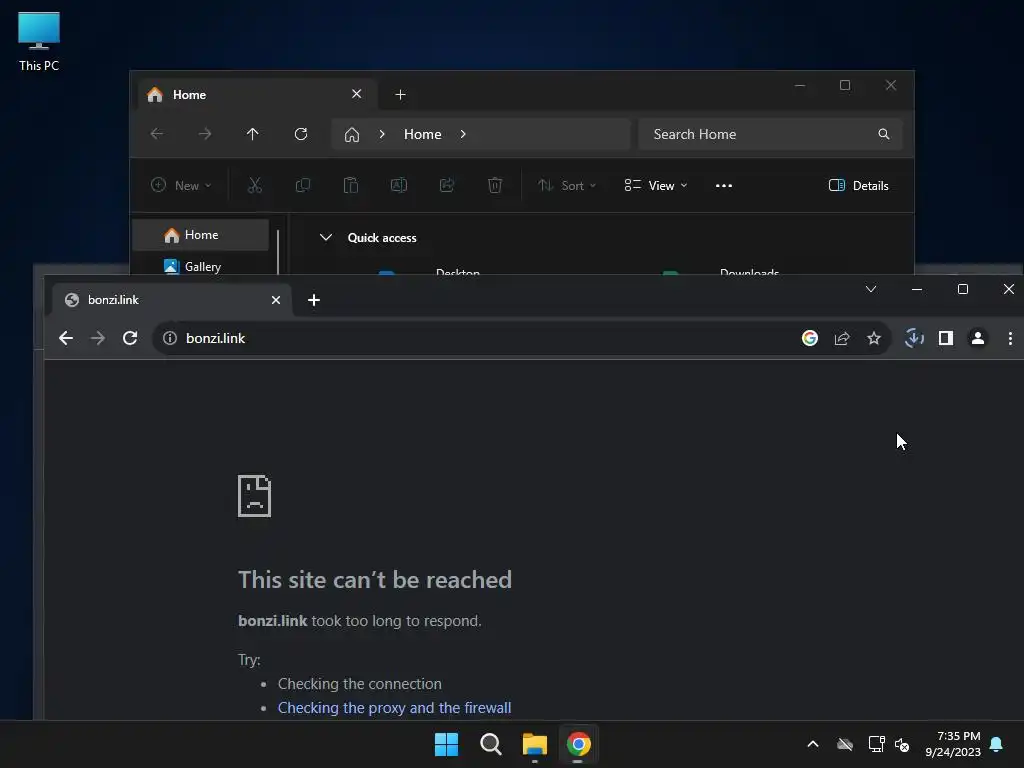Select the bonzi.link tab
This screenshot has height=768, width=1024.
click(171, 300)
